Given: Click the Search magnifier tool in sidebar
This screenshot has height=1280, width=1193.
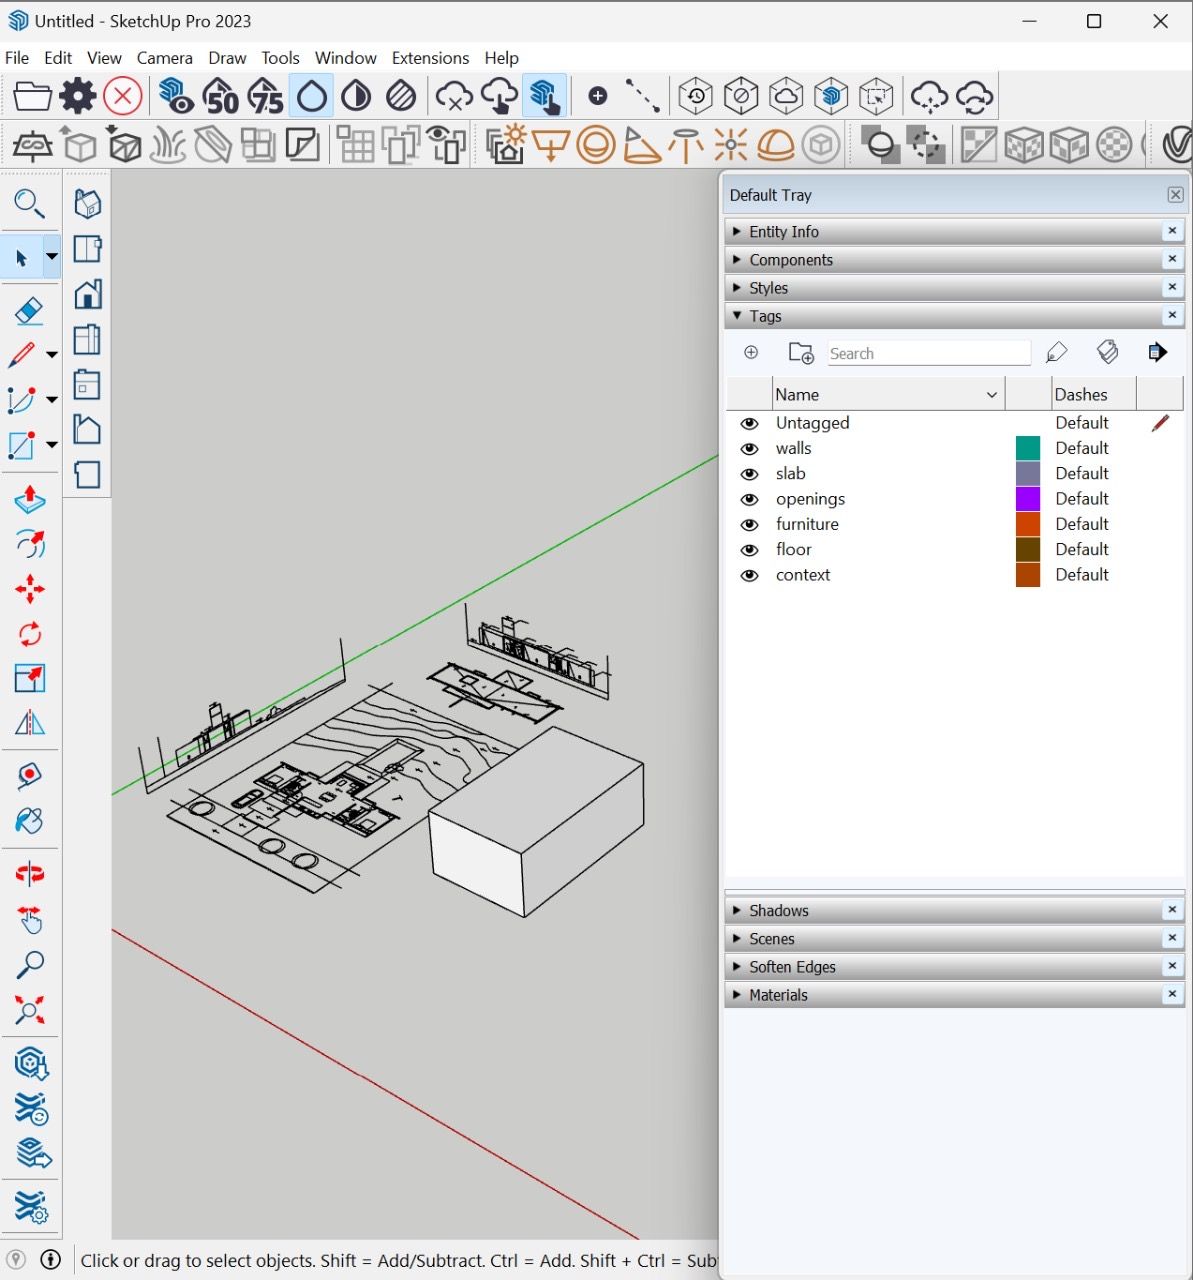Looking at the screenshot, I should [29, 205].
